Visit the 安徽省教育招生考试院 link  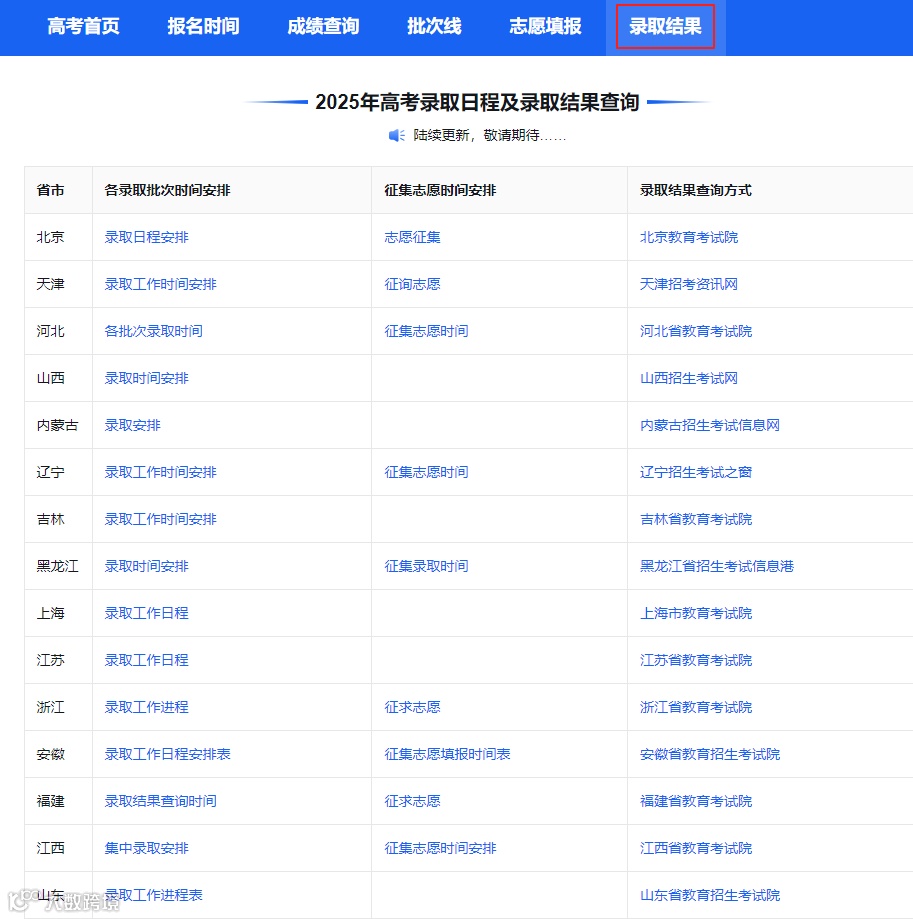(x=710, y=754)
